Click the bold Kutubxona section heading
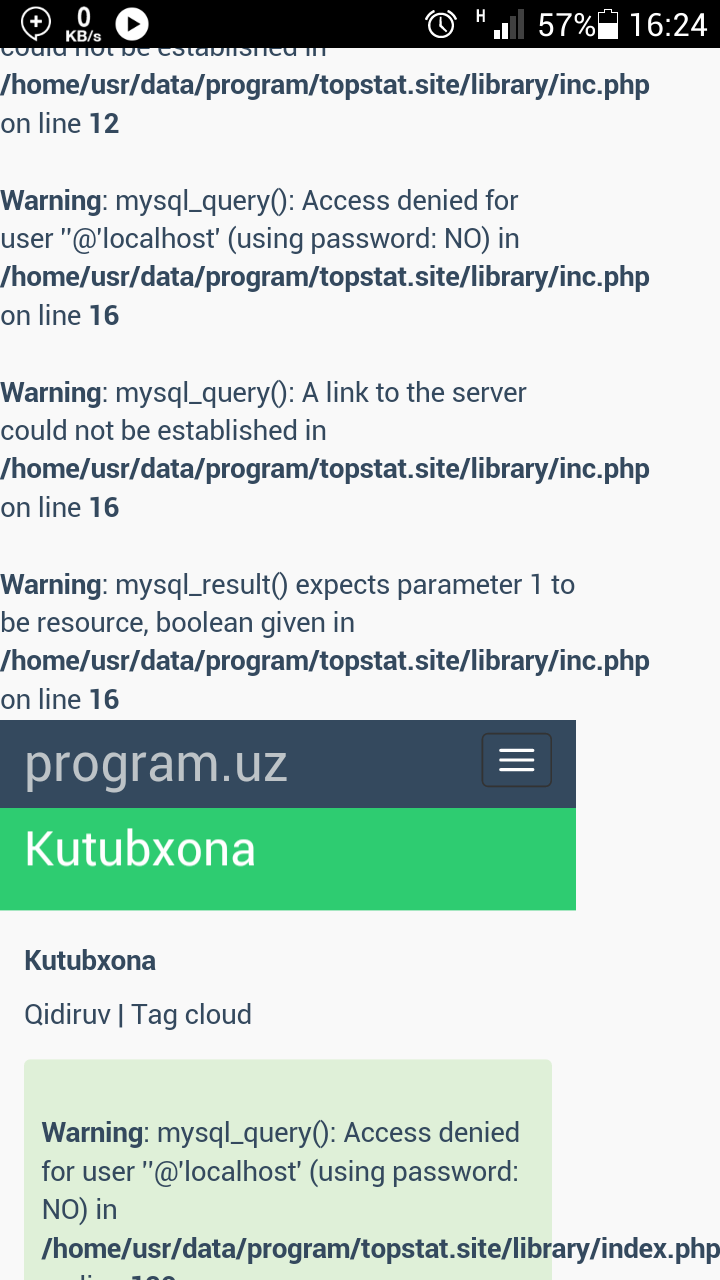 click(x=90, y=961)
